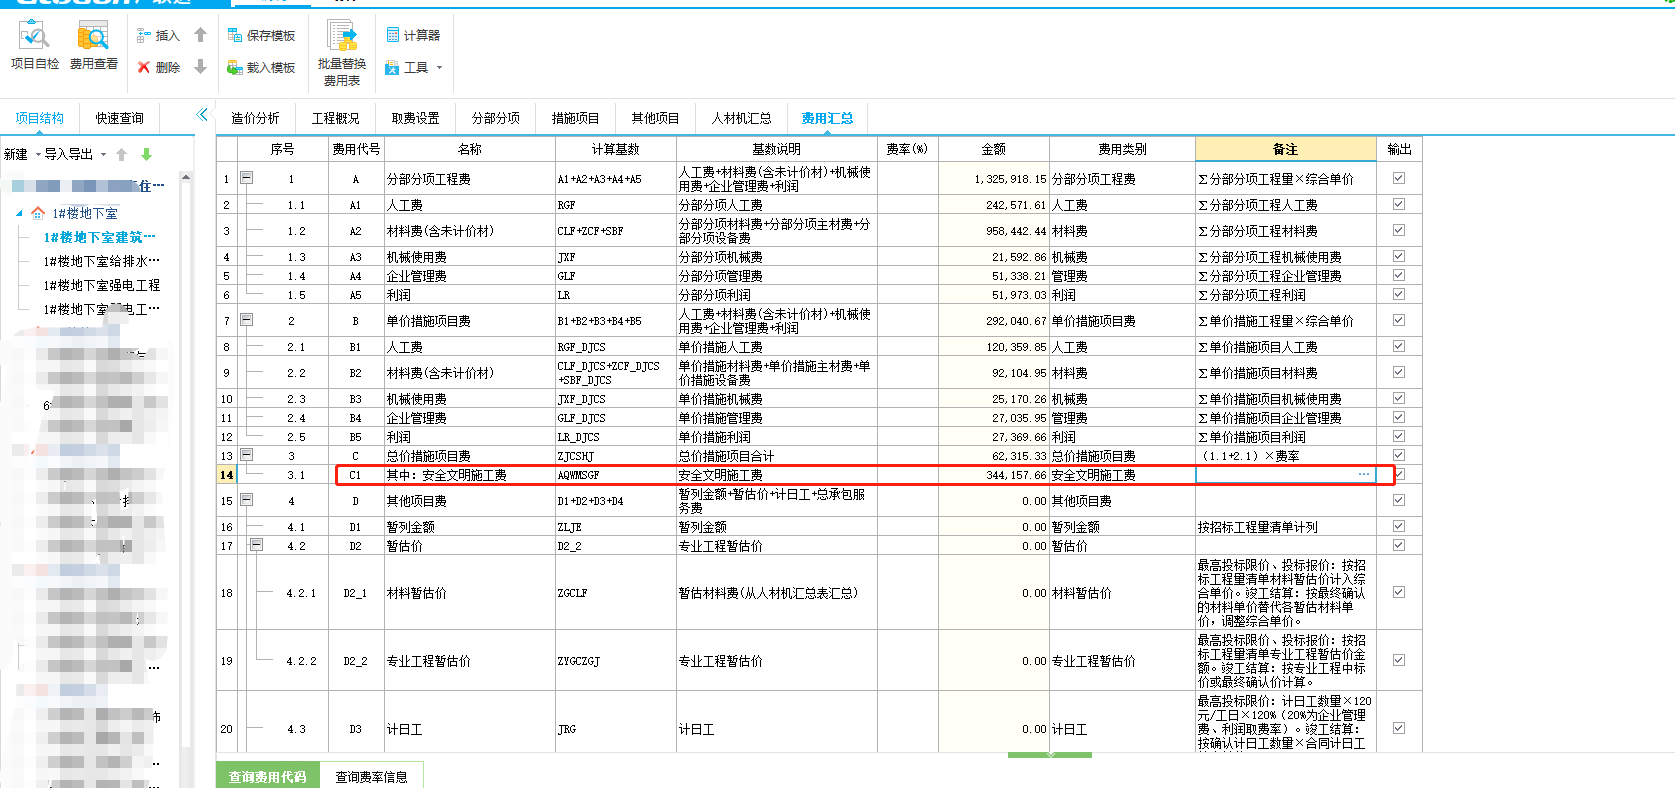The image size is (1675, 788).
Task: Toggle output checkbox for 计日工 row
Action: point(1398,728)
